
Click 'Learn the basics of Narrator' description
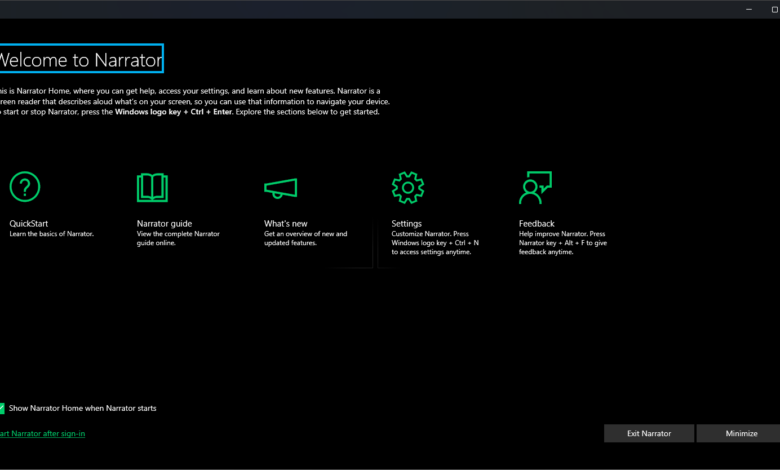[x=51, y=234]
